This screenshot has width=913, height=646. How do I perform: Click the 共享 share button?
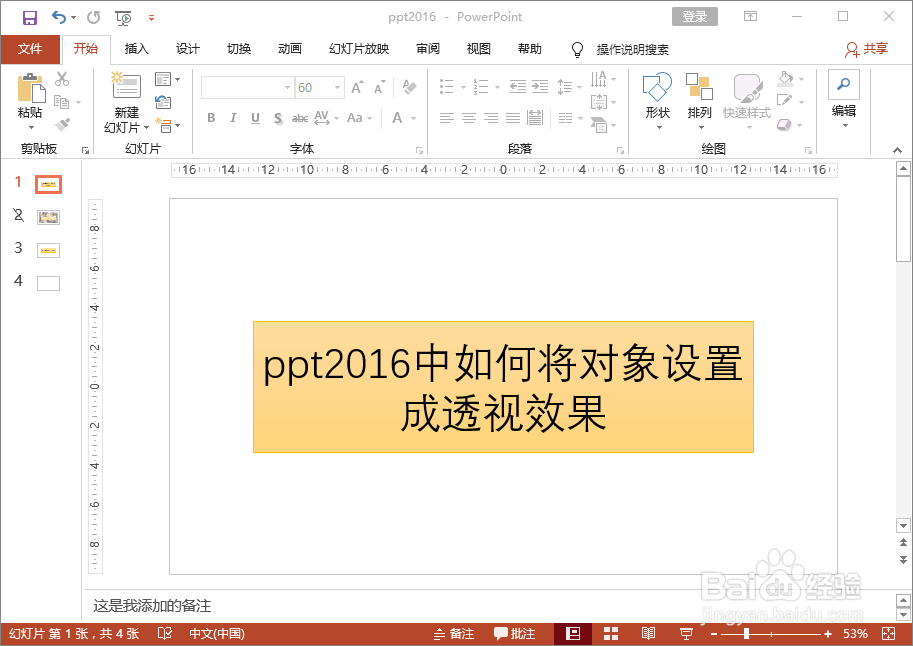click(x=866, y=50)
